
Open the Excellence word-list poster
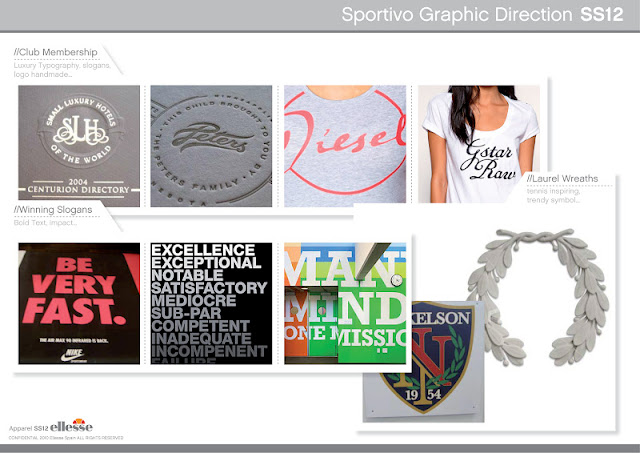[x=211, y=303]
